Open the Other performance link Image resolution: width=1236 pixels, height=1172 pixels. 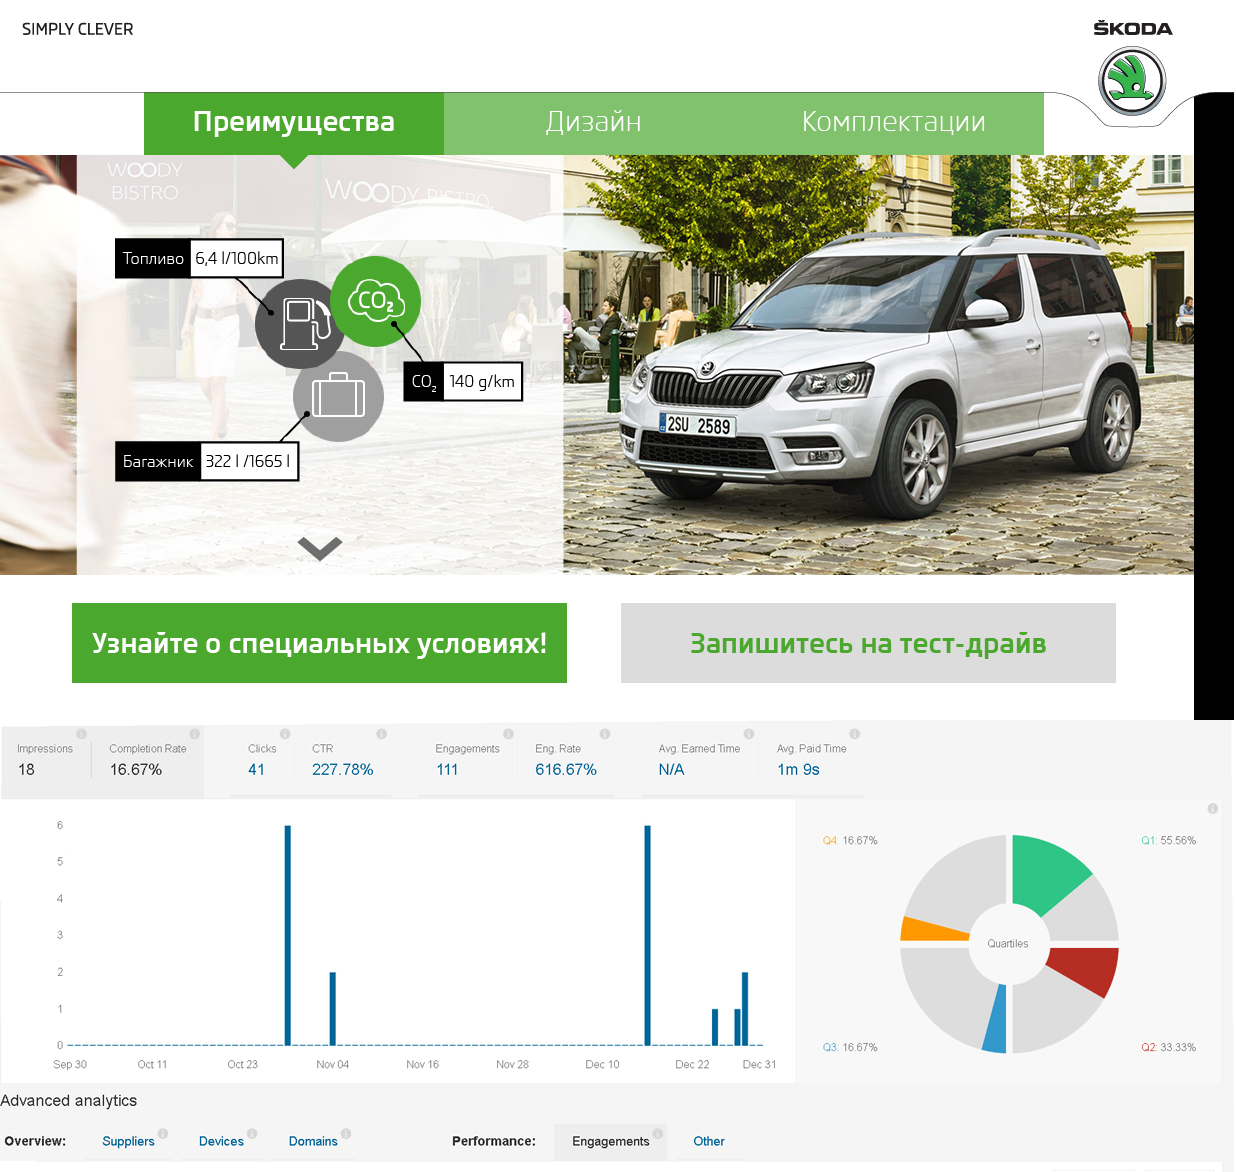click(x=709, y=1142)
